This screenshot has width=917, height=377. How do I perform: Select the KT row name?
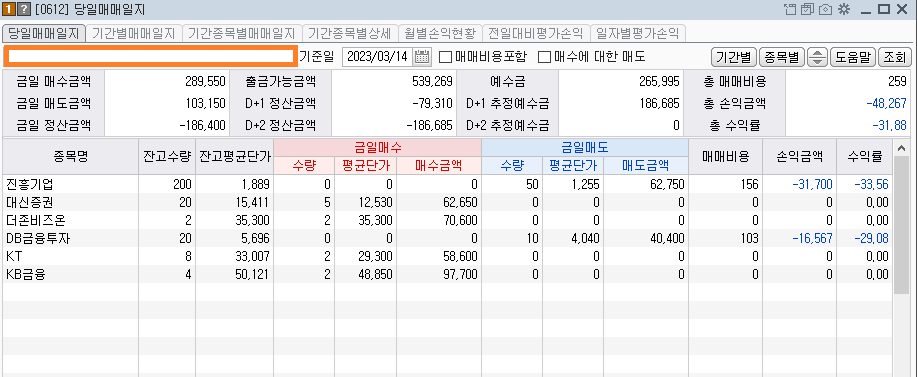click(14, 256)
